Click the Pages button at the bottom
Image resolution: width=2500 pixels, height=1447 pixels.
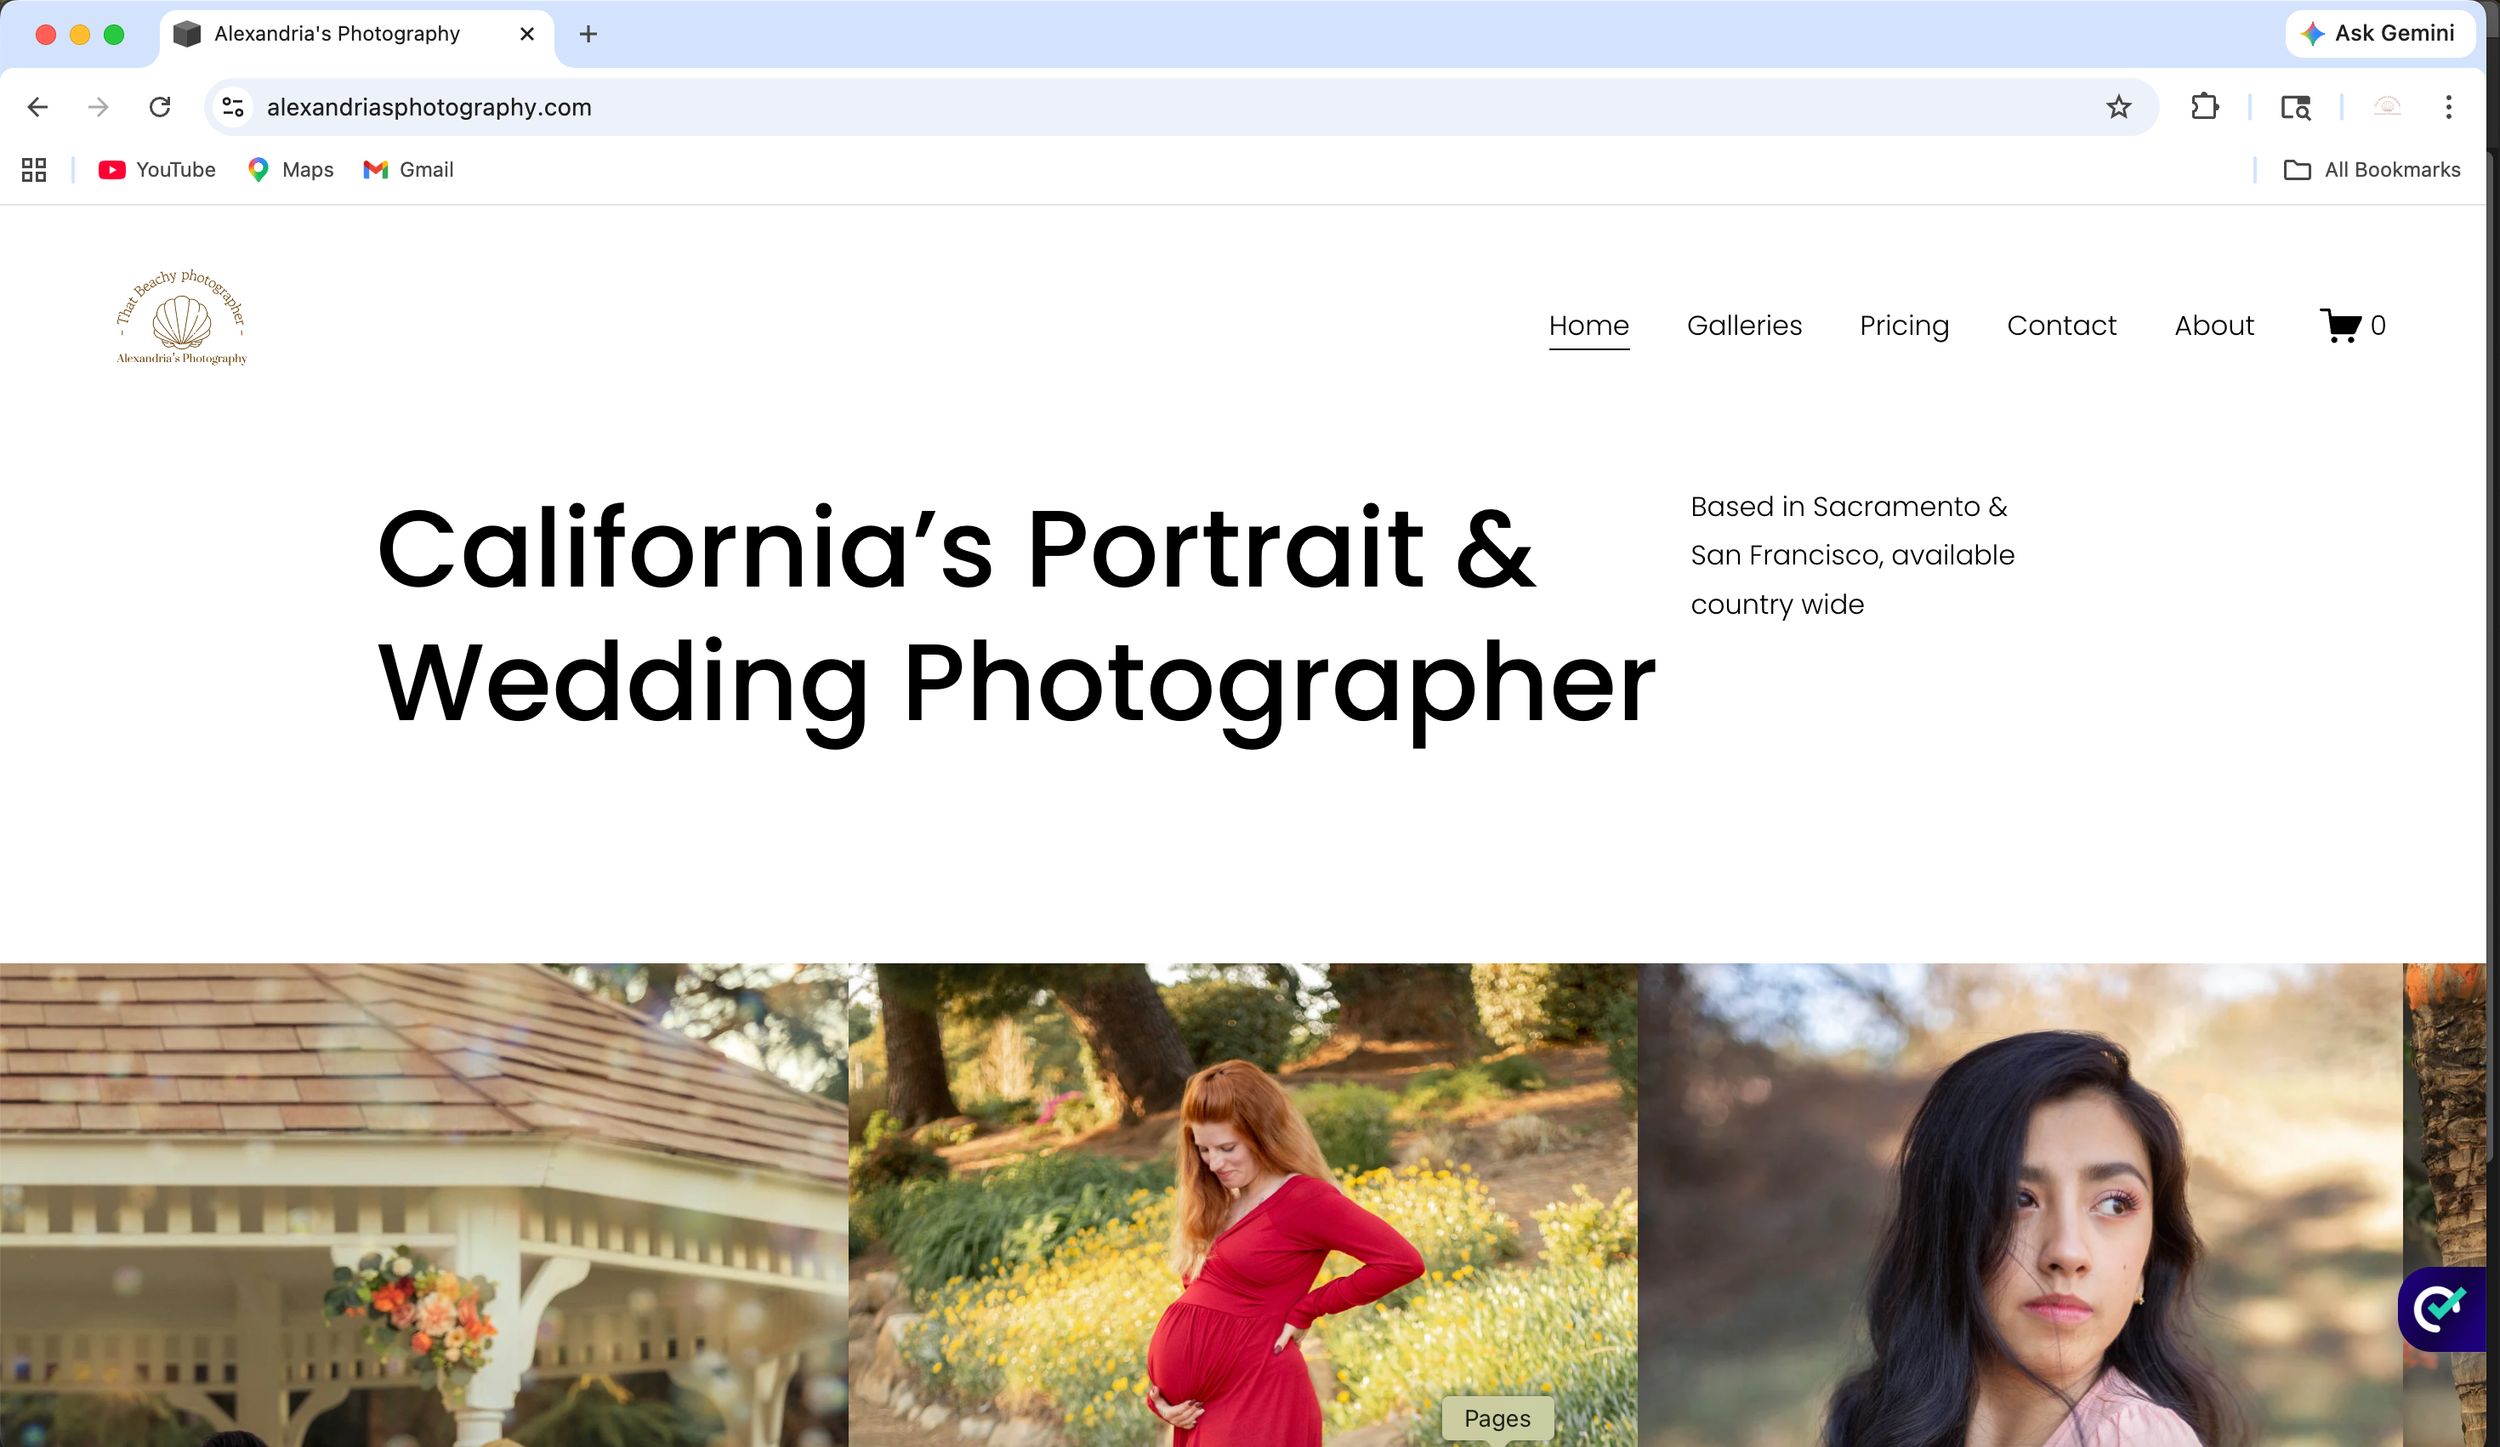(1497, 1418)
